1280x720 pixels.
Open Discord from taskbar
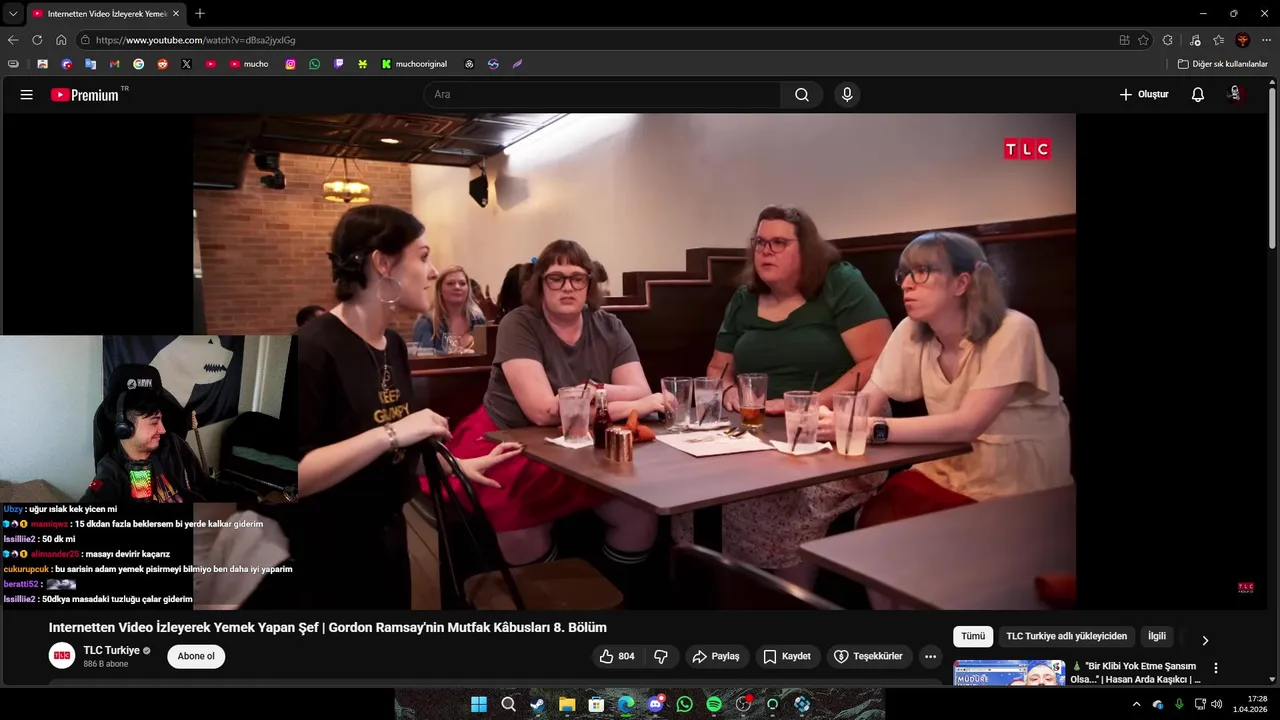click(655, 704)
